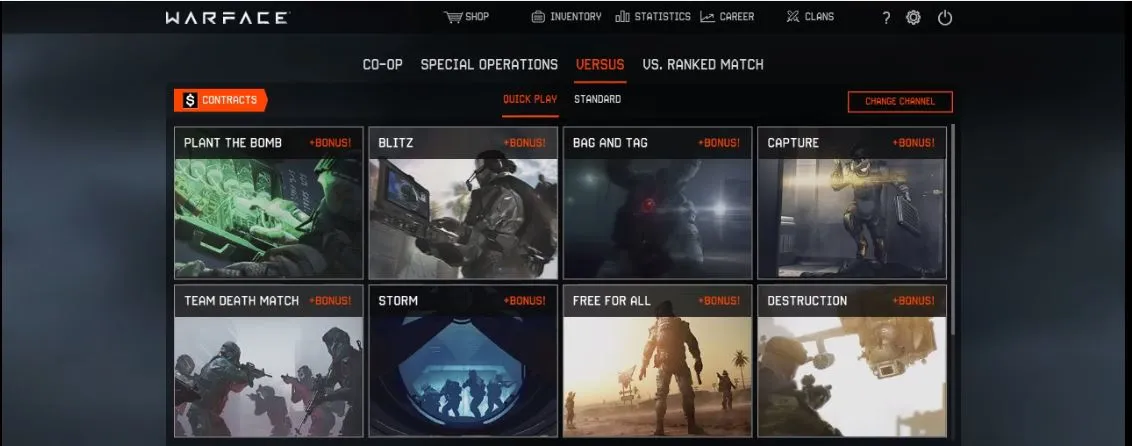Click the help question mark icon
Image resolution: width=1132 pixels, height=446 pixels.
(x=886, y=18)
